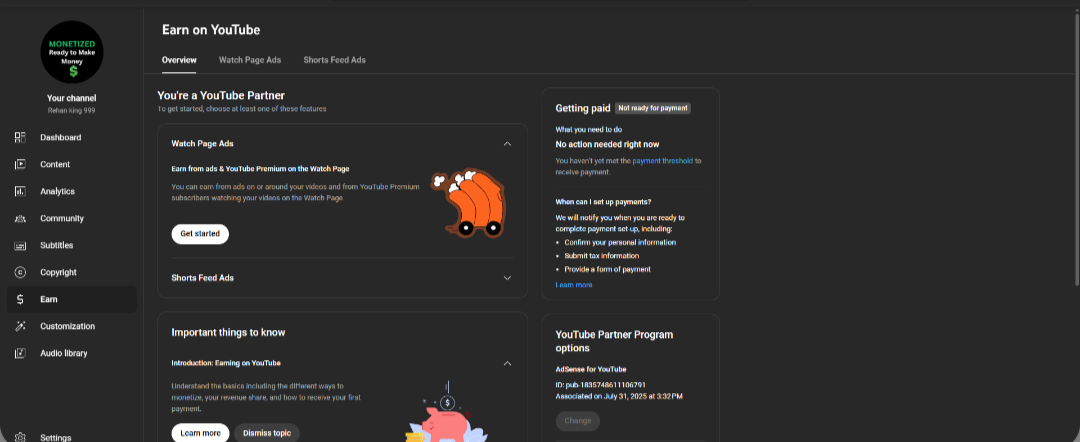Open the payment threshold link
Image resolution: width=1080 pixels, height=442 pixels.
[x=663, y=161]
